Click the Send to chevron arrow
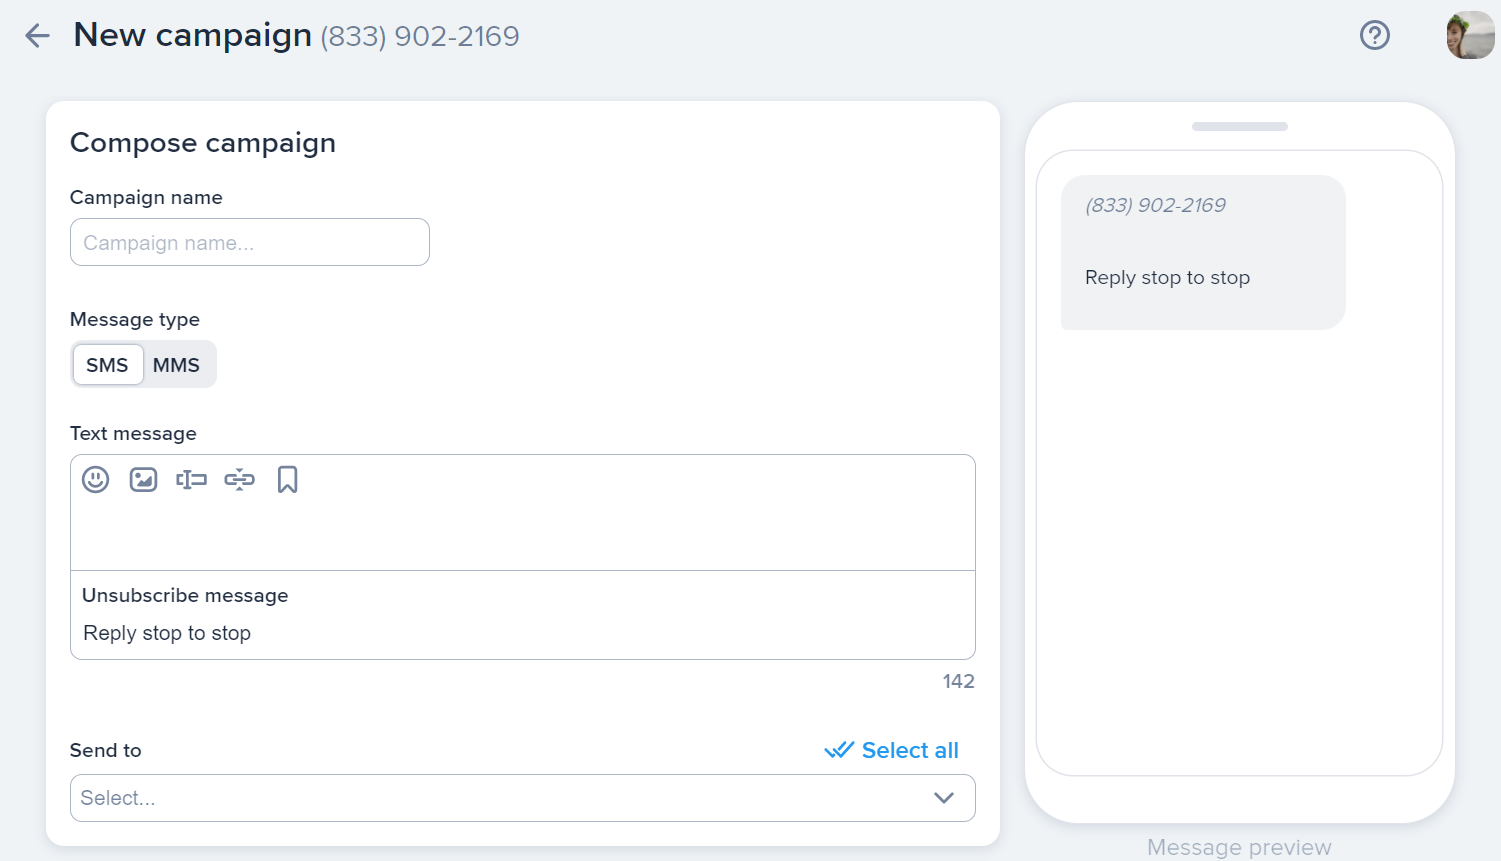The width and height of the screenshot is (1501, 861). click(941, 798)
